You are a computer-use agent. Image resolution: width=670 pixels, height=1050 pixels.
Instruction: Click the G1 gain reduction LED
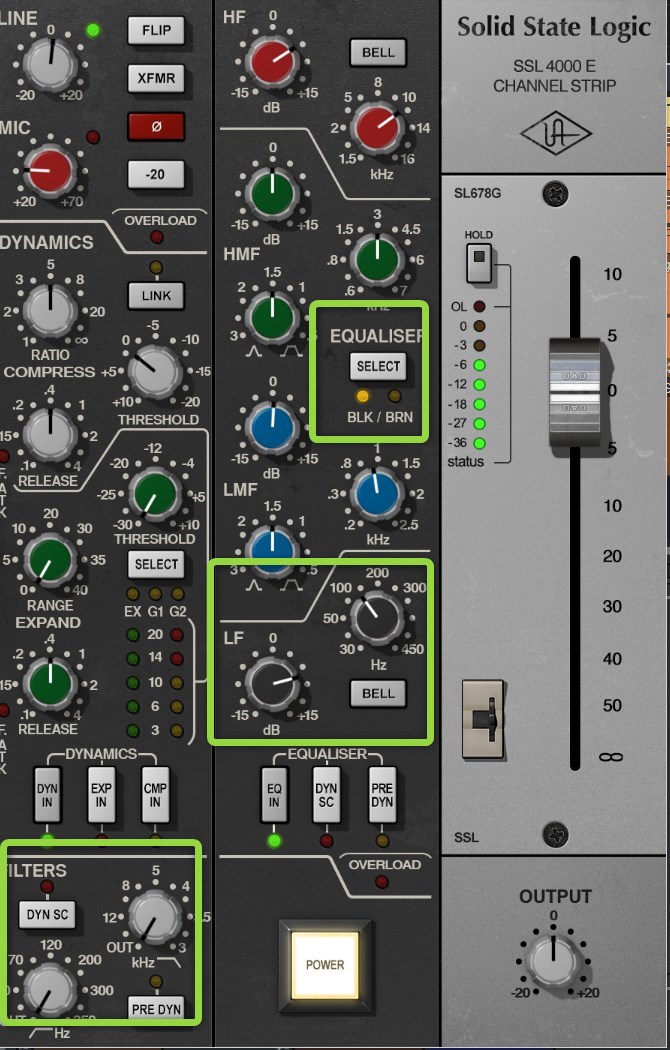pos(155,594)
